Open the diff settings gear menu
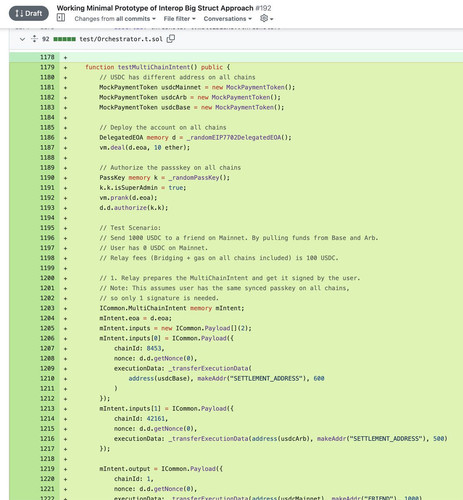Image resolution: width=463 pixels, height=500 pixels. coord(266,18)
